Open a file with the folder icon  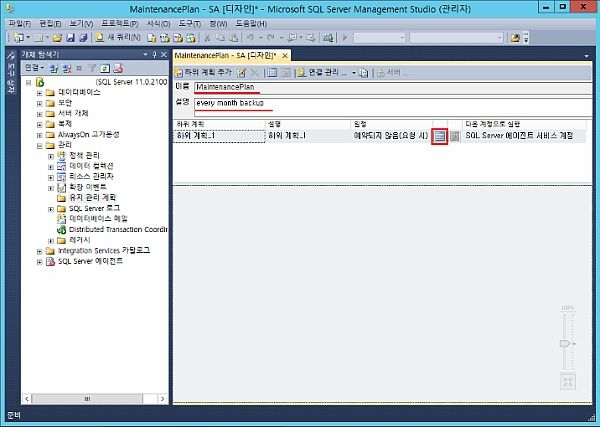pos(57,37)
